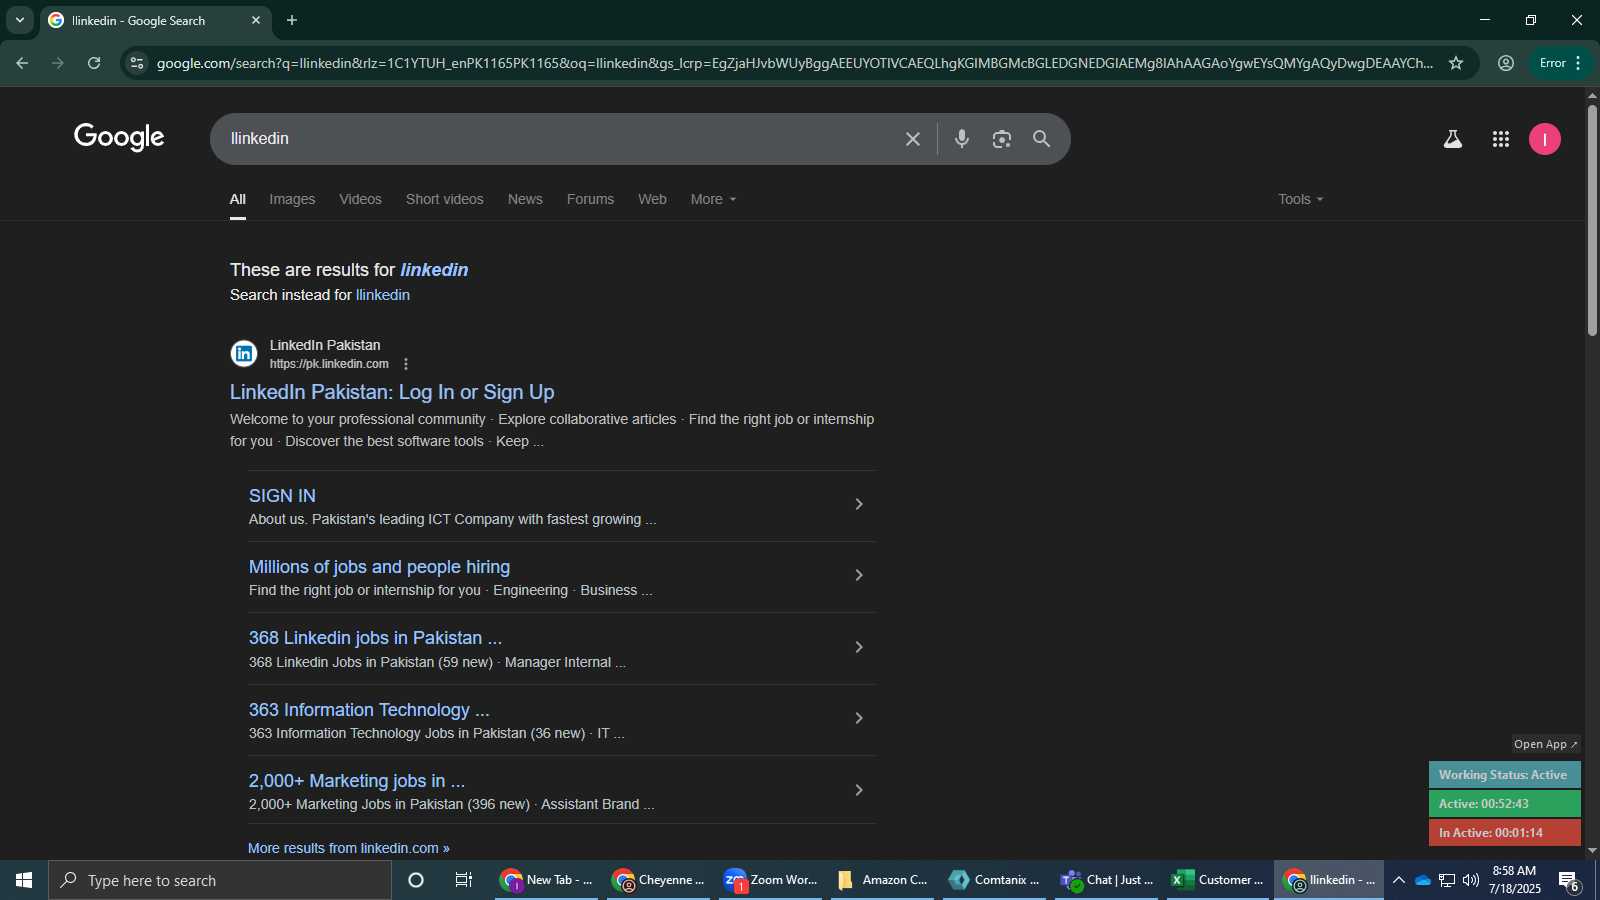Bookmark this page with star icon
The image size is (1600, 900).
tap(1456, 63)
